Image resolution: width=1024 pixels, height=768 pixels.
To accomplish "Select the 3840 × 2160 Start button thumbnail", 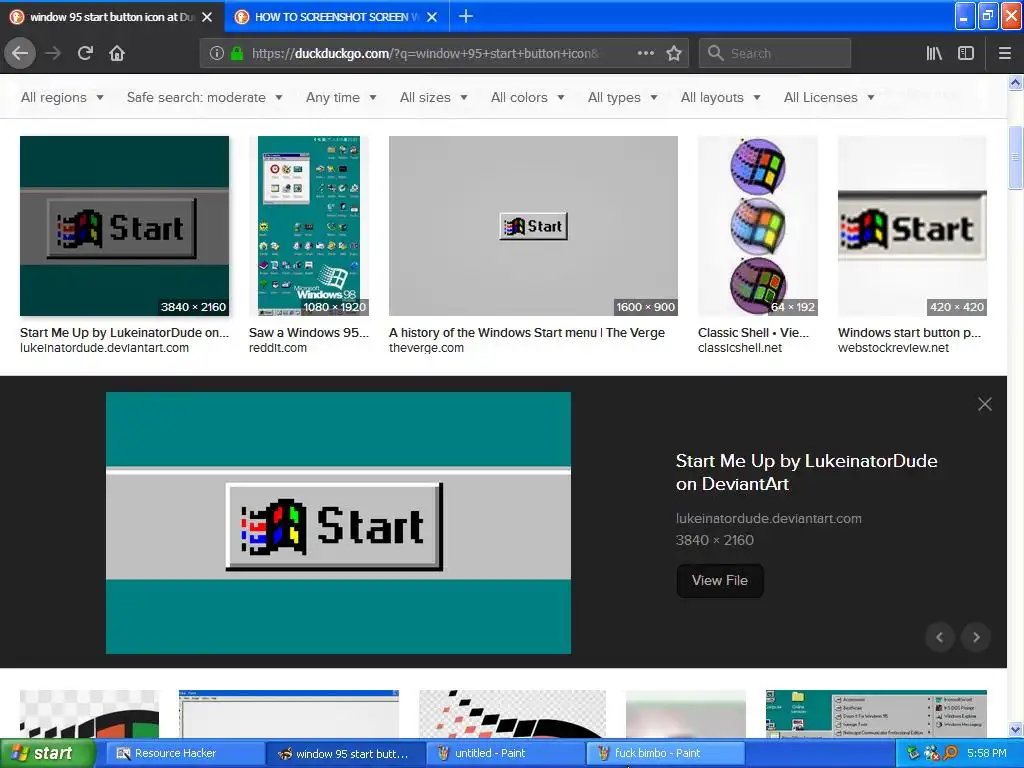I will [124, 226].
